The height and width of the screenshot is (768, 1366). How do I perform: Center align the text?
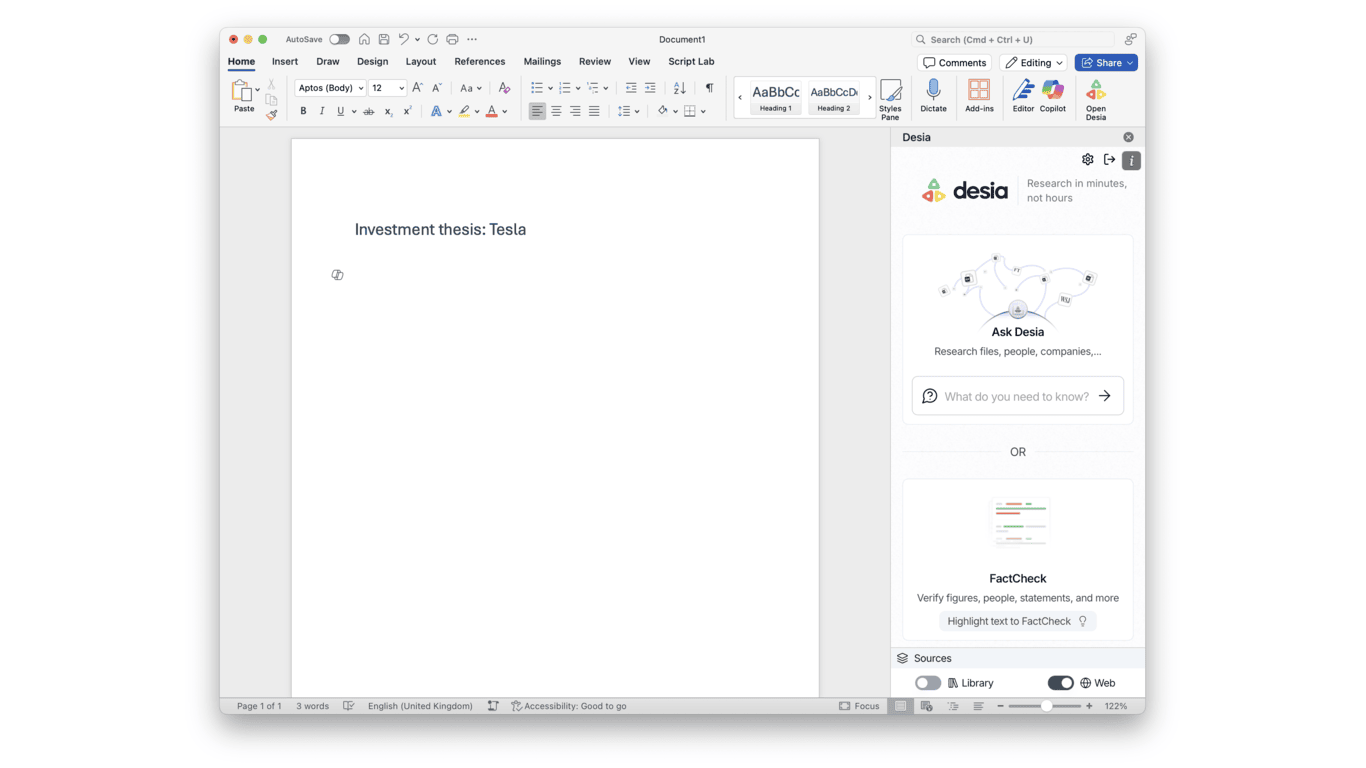pos(556,111)
